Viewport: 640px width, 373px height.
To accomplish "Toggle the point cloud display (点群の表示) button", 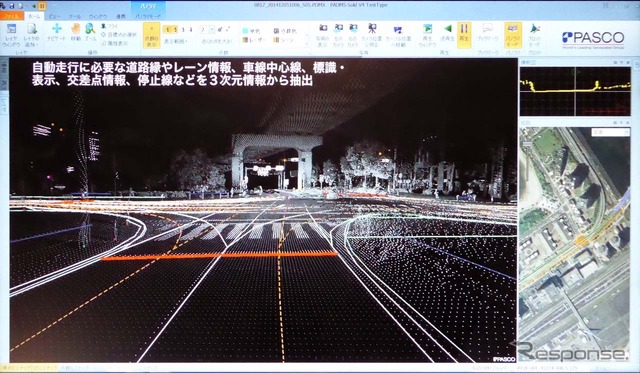I will tap(151, 35).
